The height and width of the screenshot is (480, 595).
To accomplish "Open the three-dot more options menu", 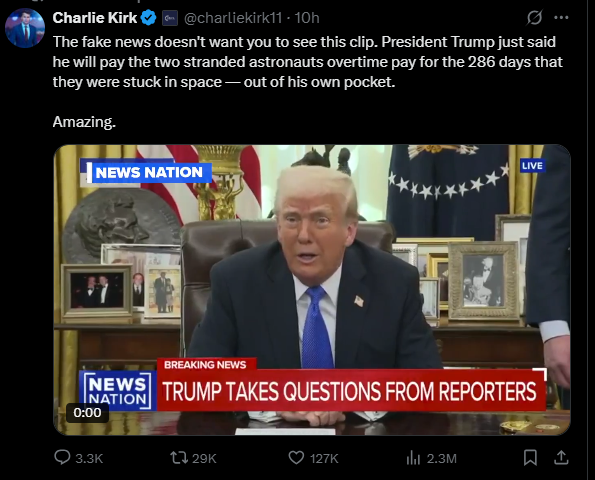I will pyautogui.click(x=561, y=17).
